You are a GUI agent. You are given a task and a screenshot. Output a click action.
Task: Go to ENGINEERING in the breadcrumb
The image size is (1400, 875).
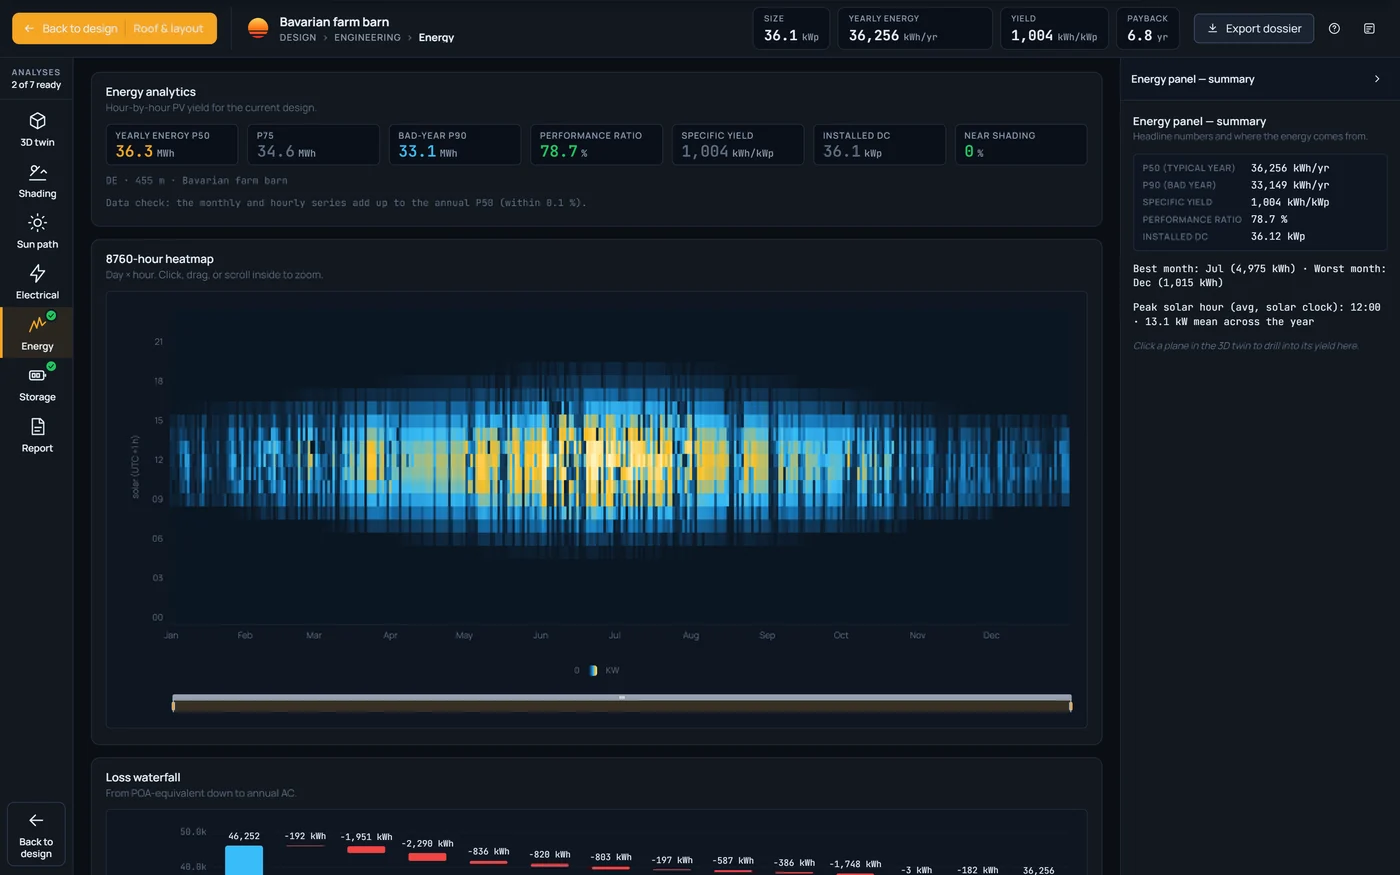pos(367,38)
